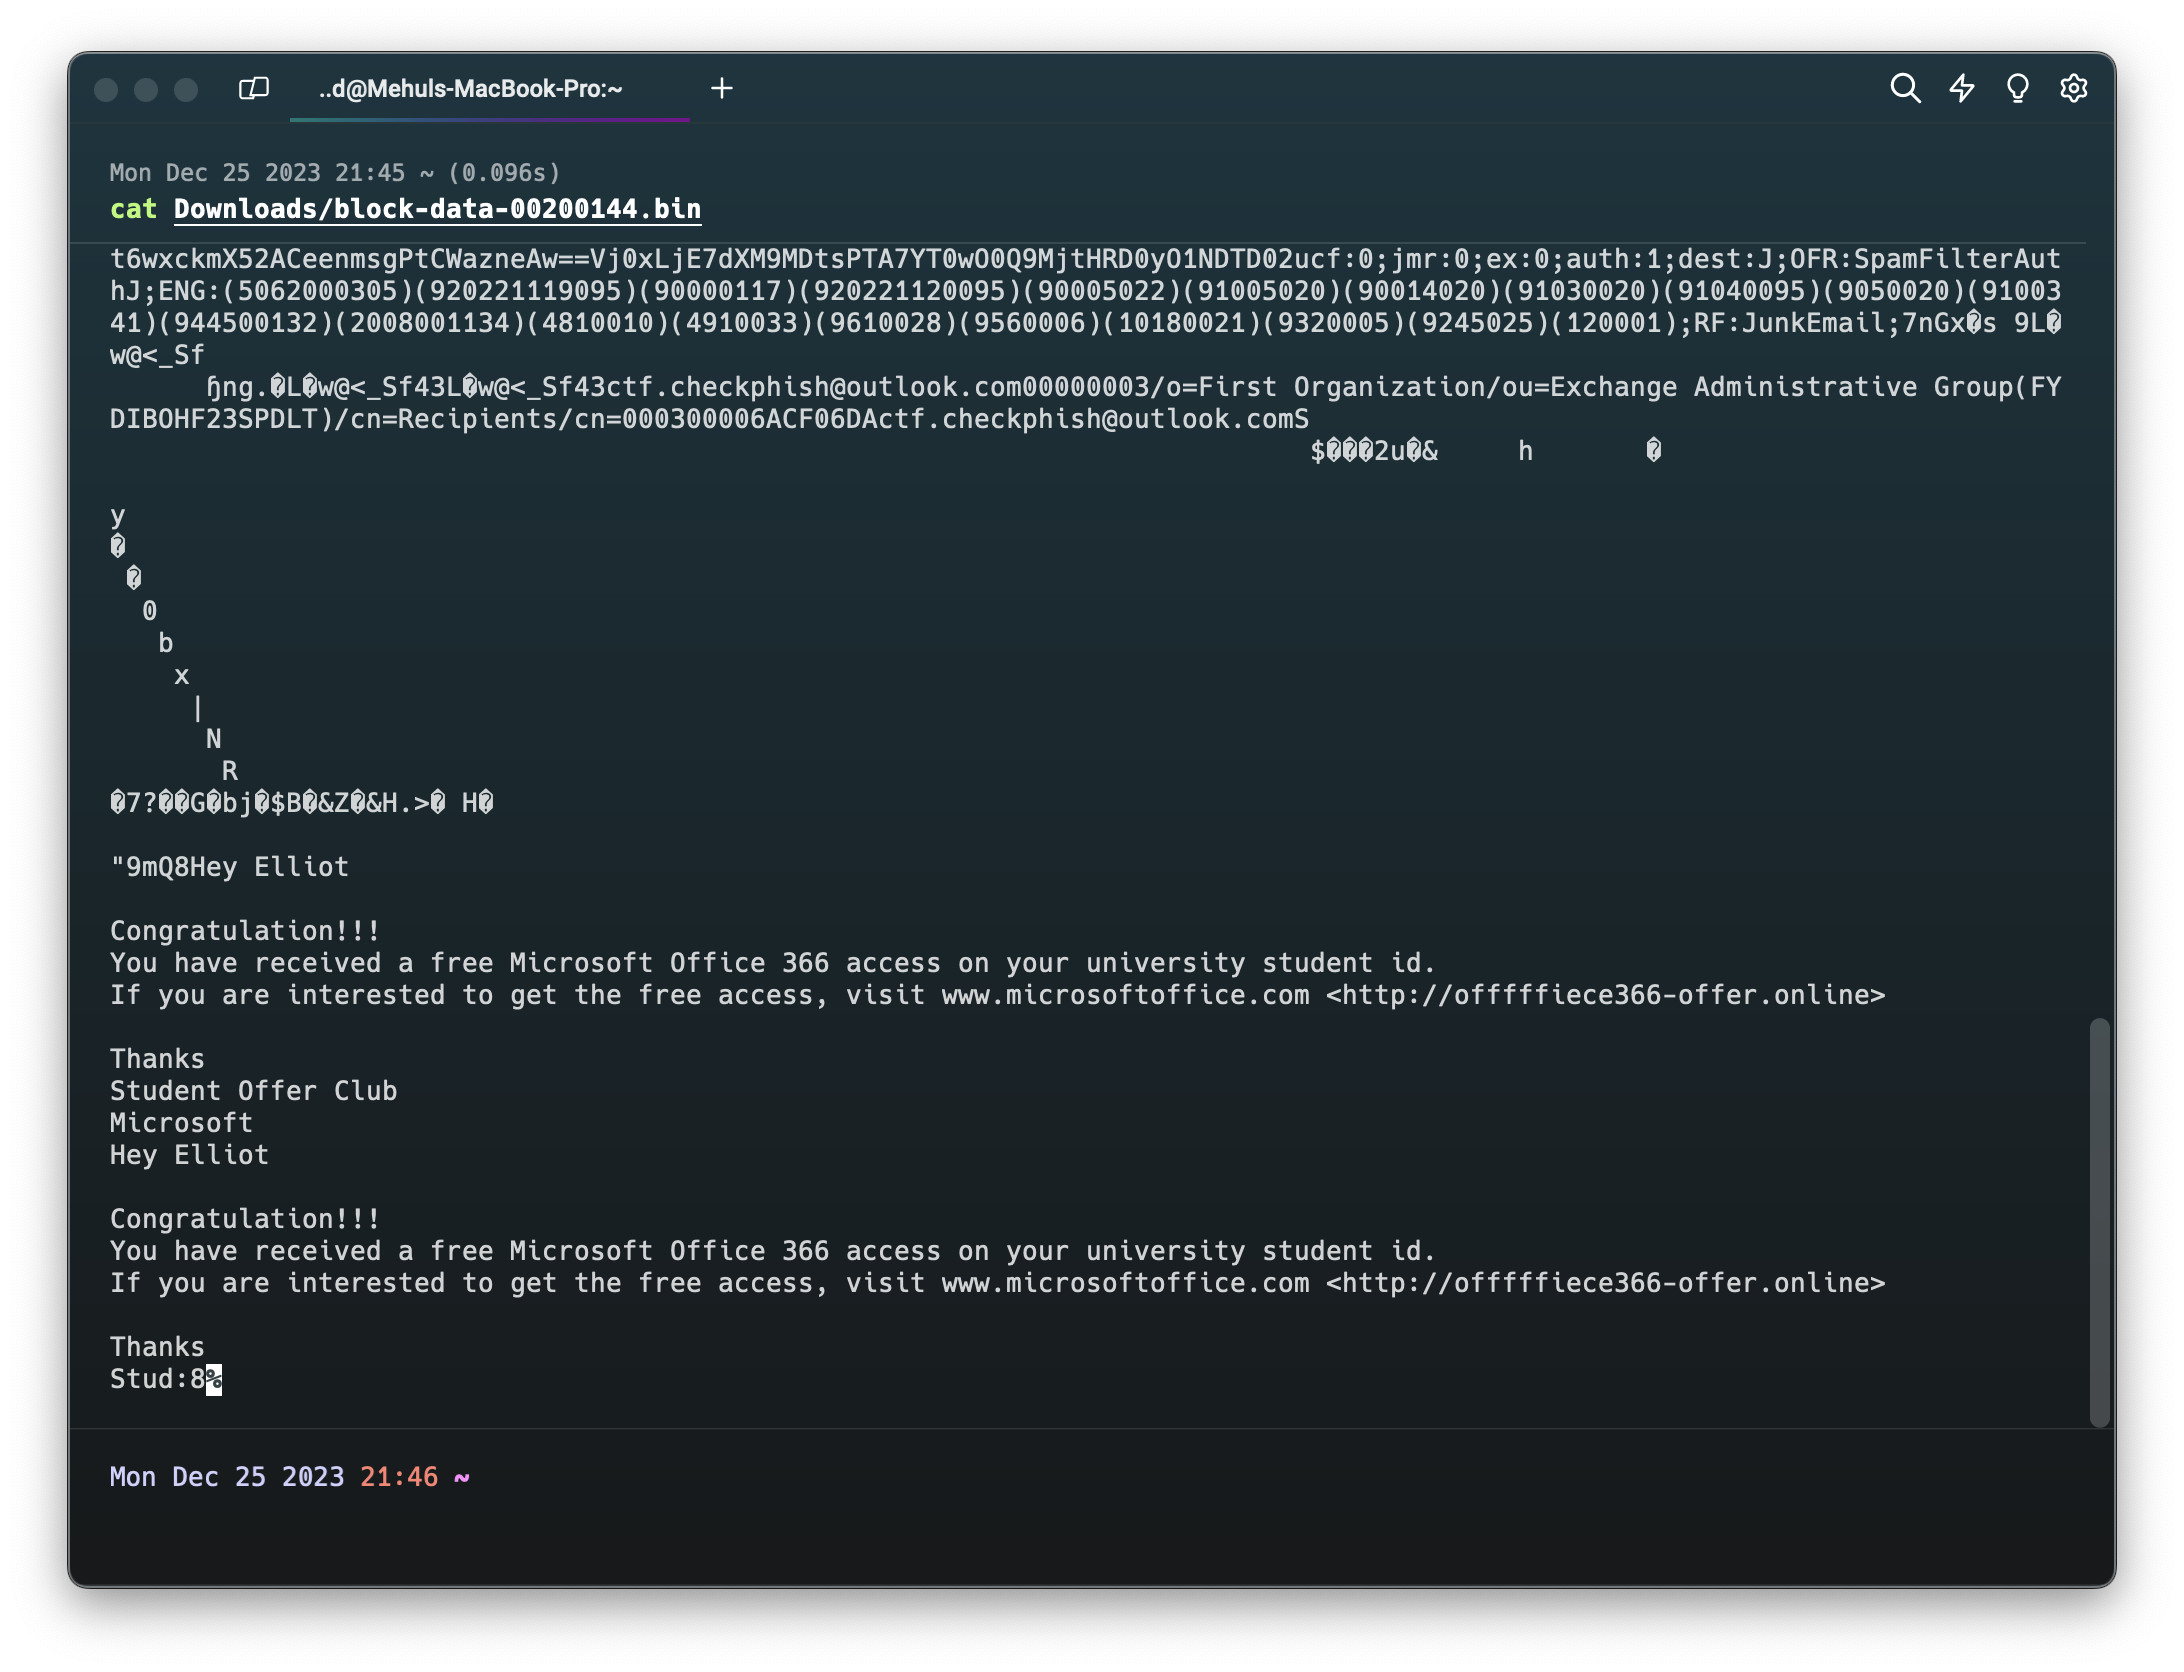The image size is (2184, 1672).
Task: Click the Downloads/block-data-00200144.bin file path
Action: coord(437,209)
